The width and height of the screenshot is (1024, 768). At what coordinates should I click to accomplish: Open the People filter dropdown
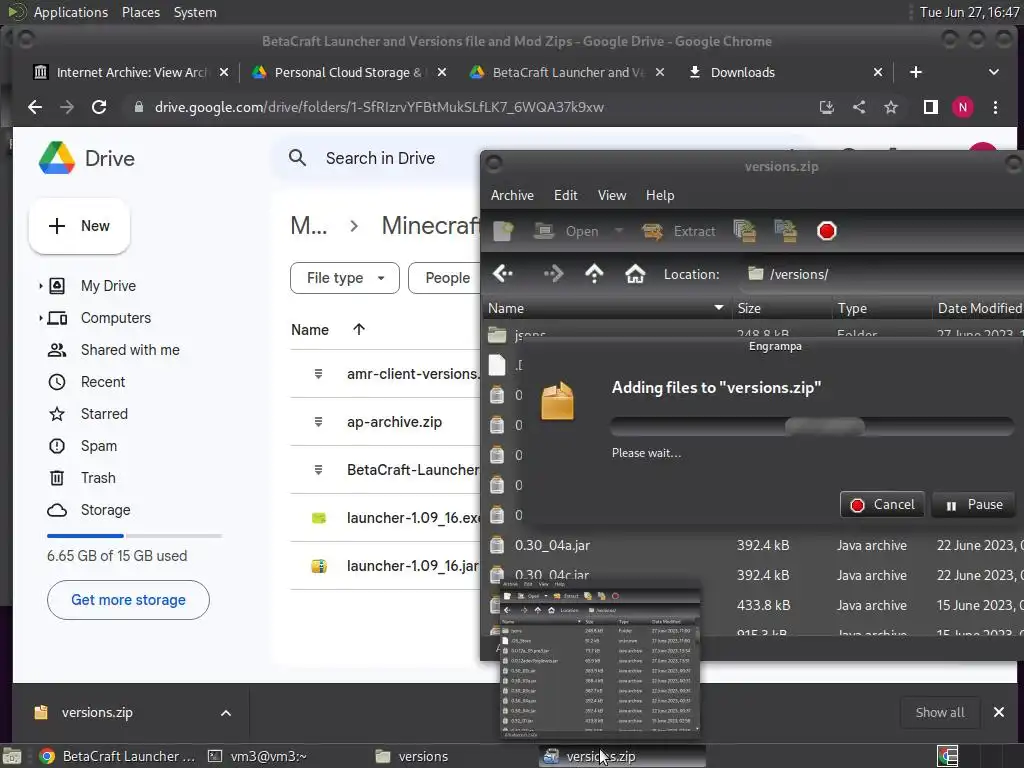[447, 278]
